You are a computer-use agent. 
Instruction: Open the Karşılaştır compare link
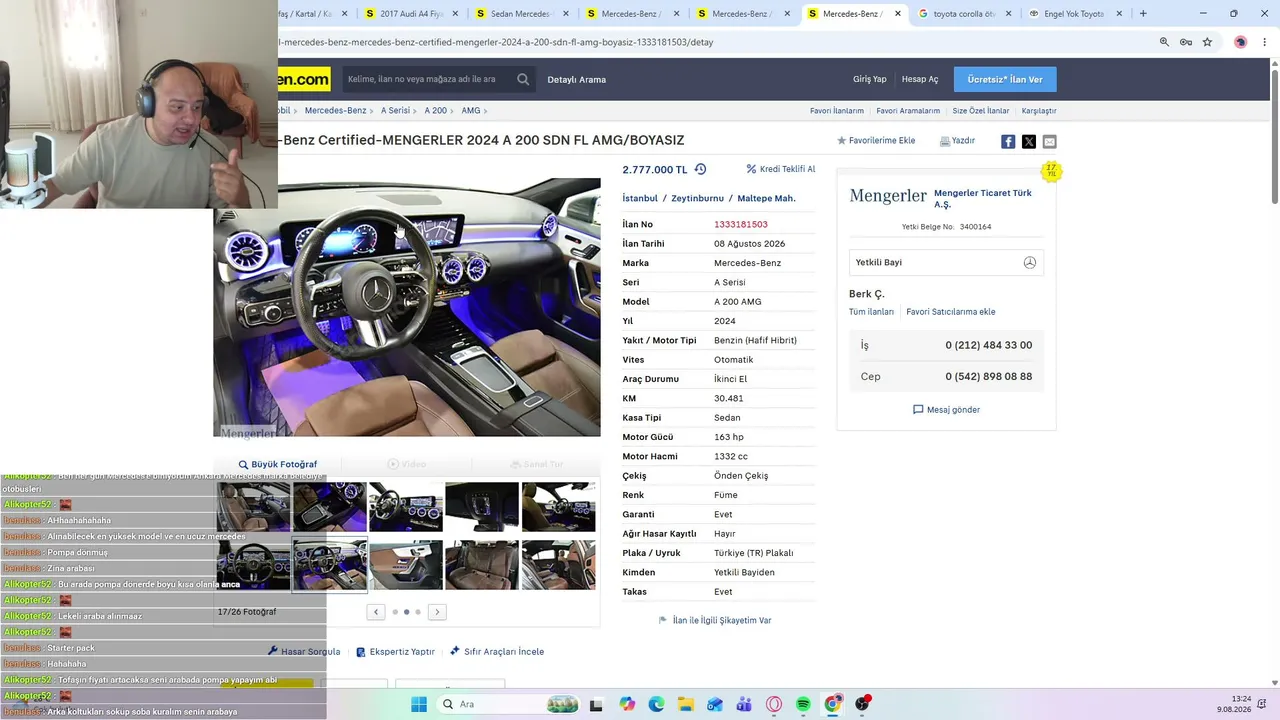[x=1039, y=111]
